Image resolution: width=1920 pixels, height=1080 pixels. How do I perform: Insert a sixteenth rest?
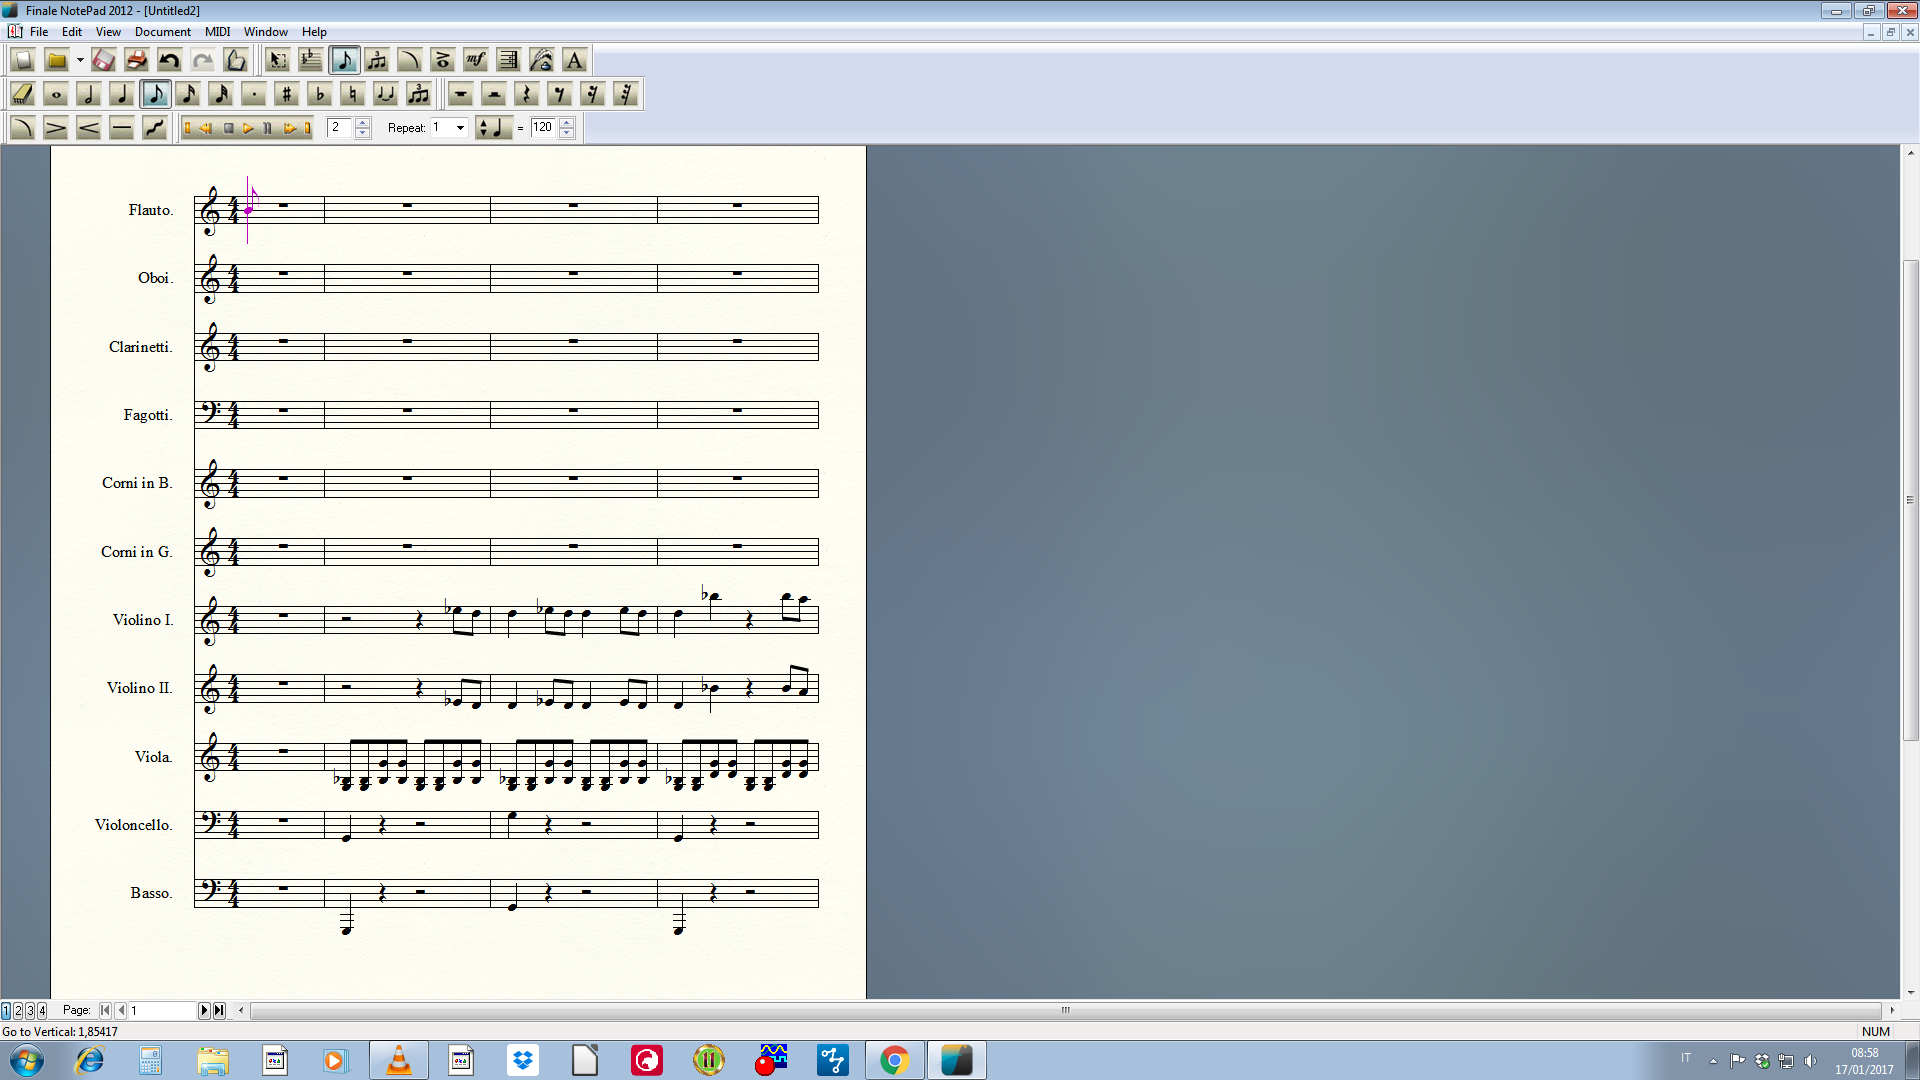(593, 94)
